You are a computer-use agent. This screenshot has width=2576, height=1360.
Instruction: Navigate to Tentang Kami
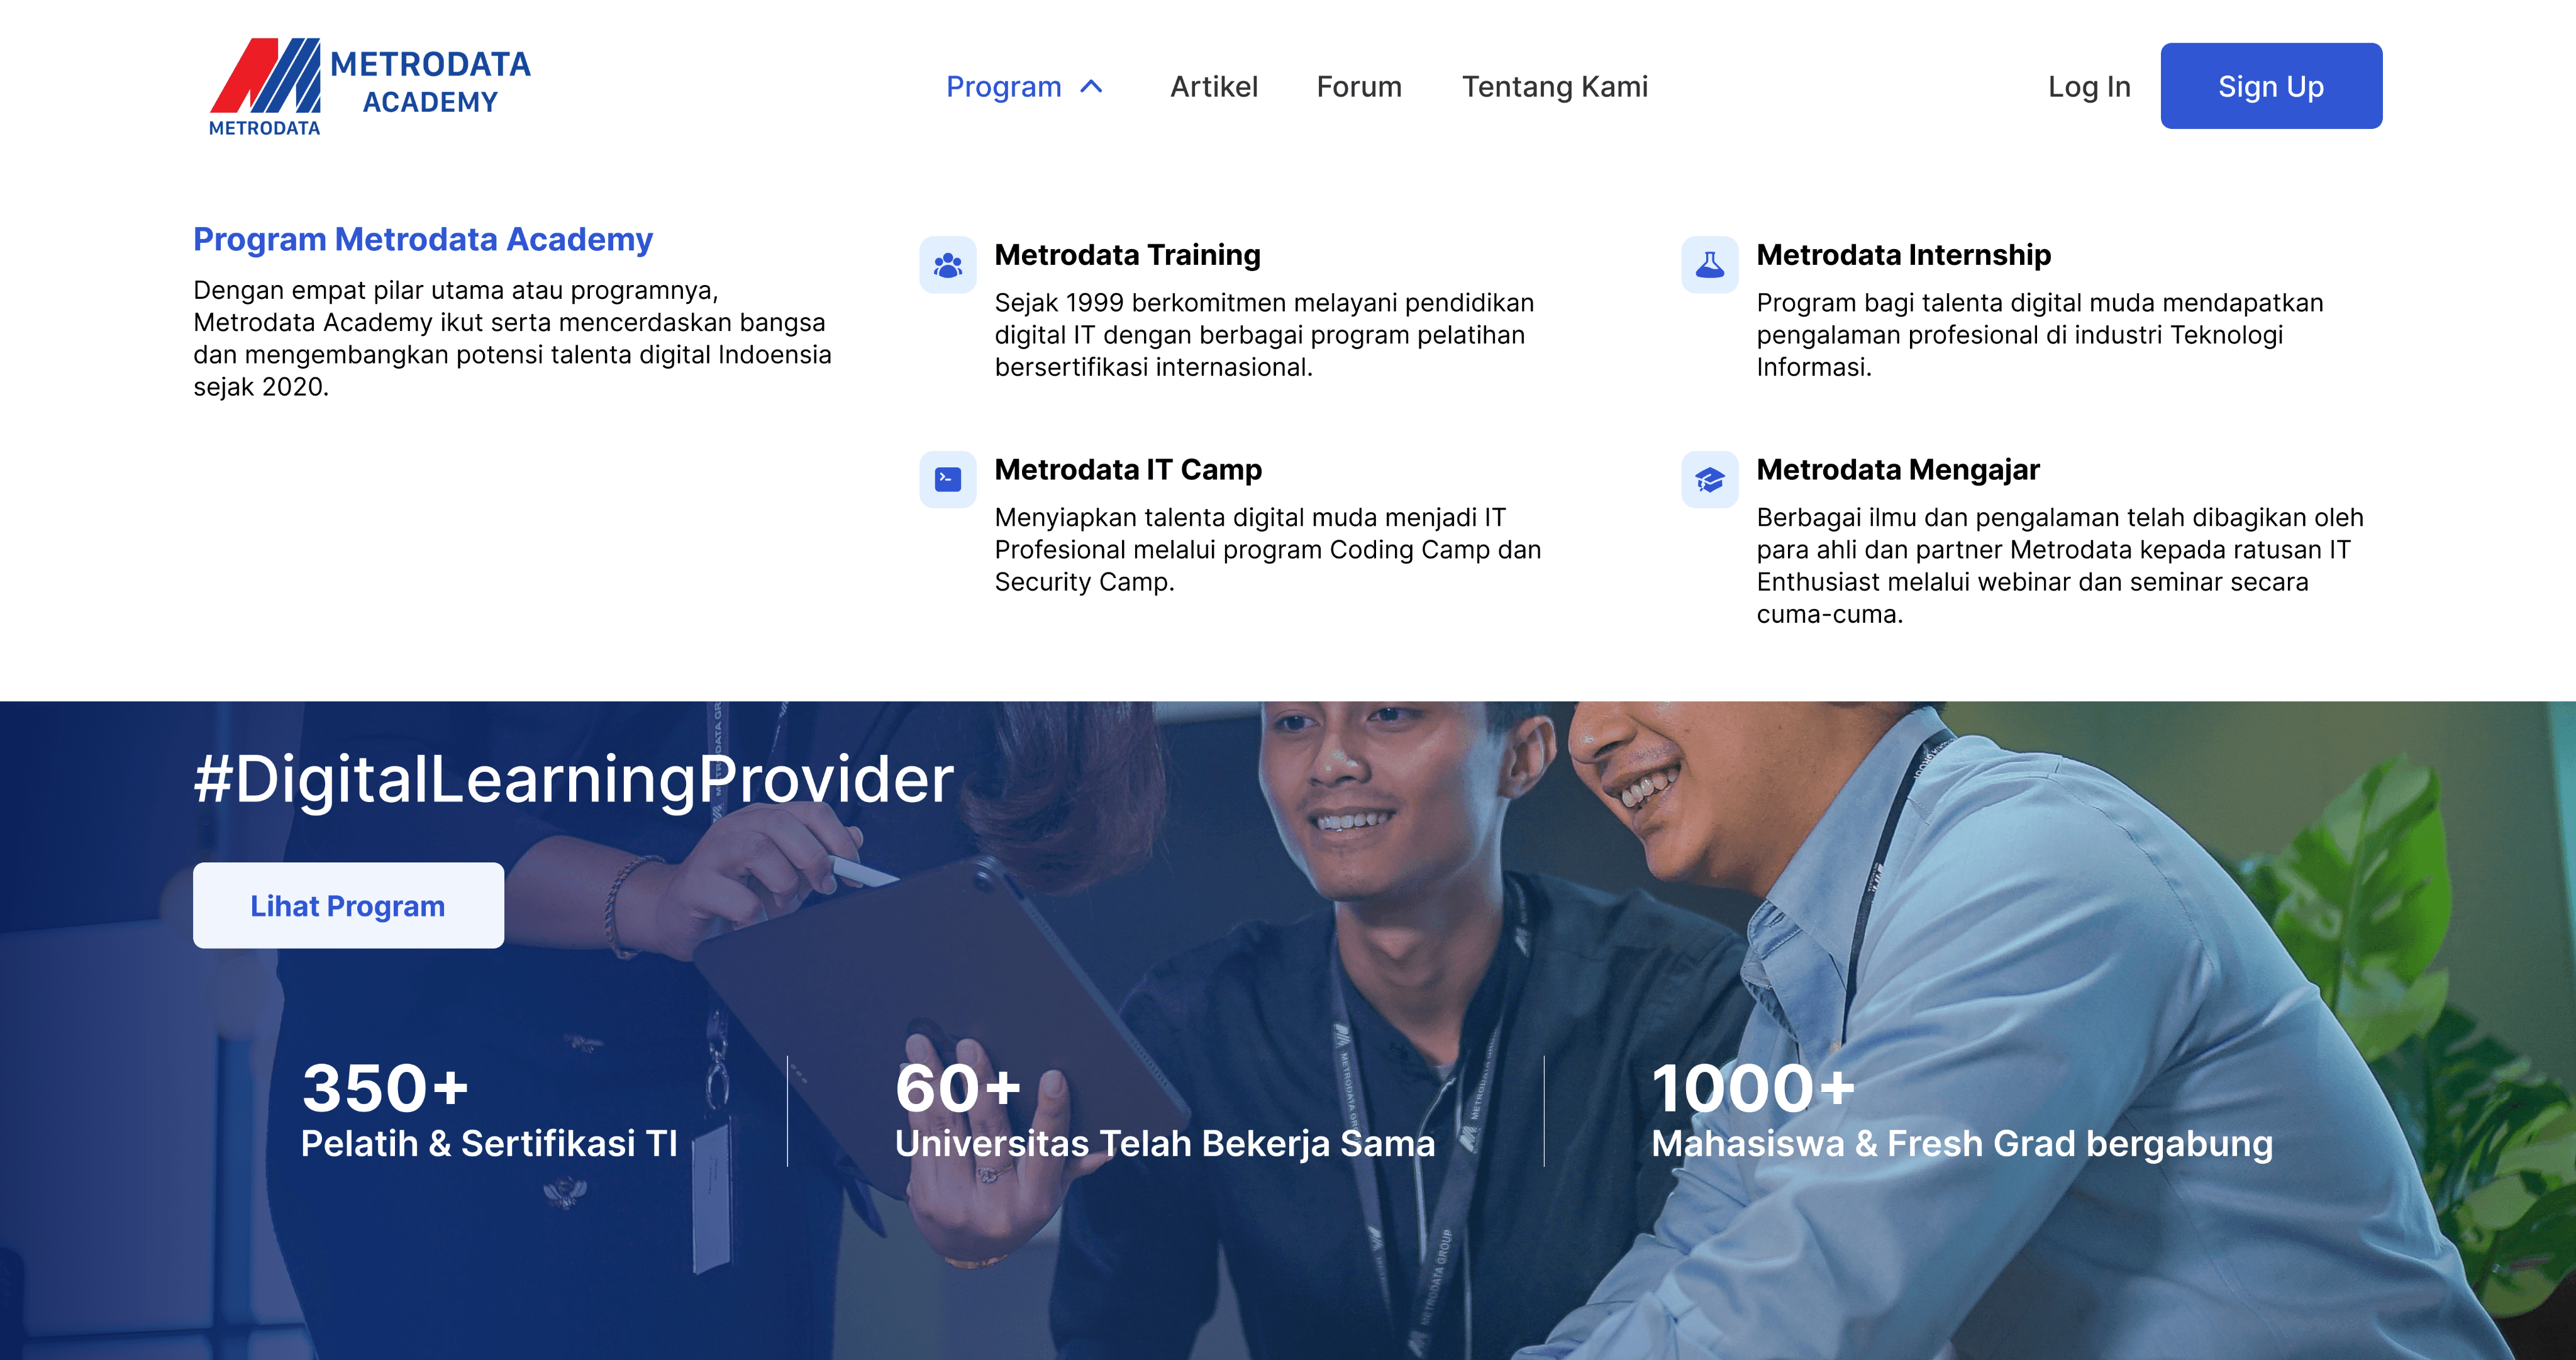coord(1554,87)
